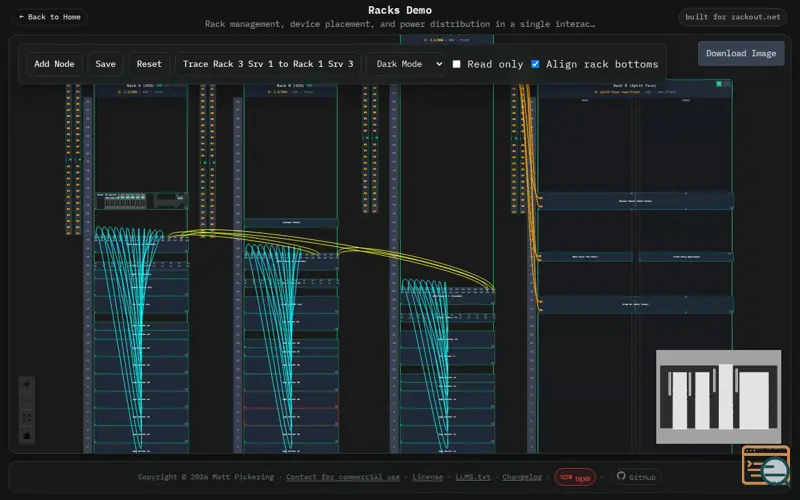Open the GitHub repository link
The width and height of the screenshot is (800, 500).
pyautogui.click(x=636, y=477)
